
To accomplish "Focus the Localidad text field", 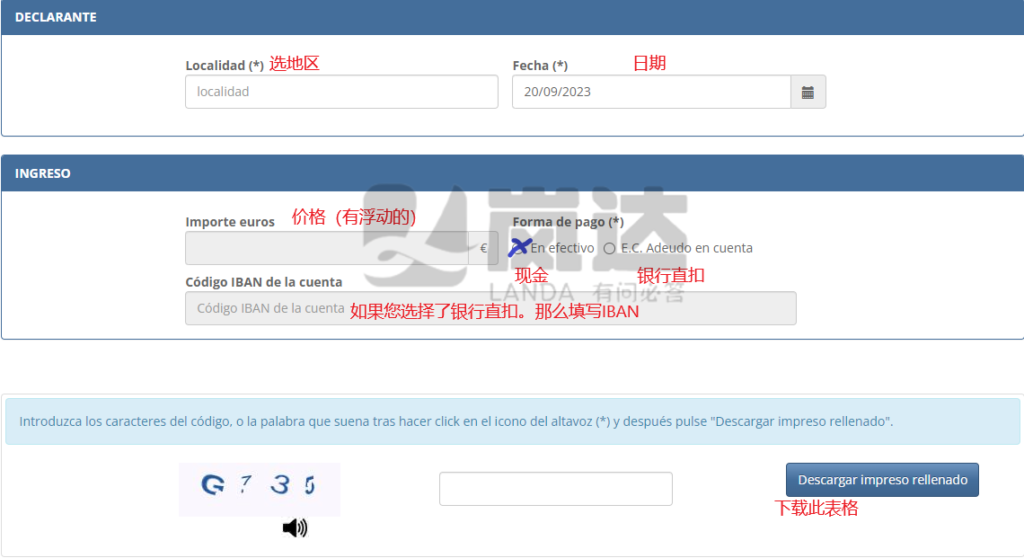I will coord(341,92).
